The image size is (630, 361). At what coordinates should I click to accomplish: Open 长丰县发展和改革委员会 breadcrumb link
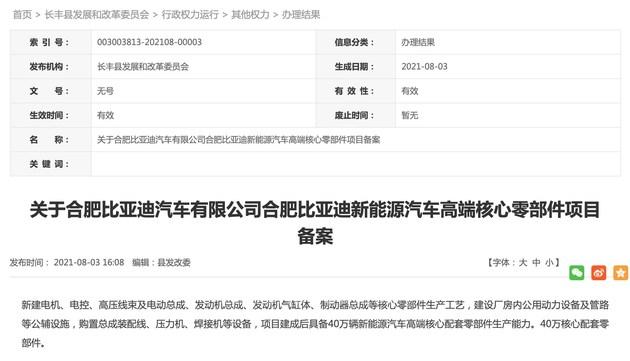pos(96,15)
